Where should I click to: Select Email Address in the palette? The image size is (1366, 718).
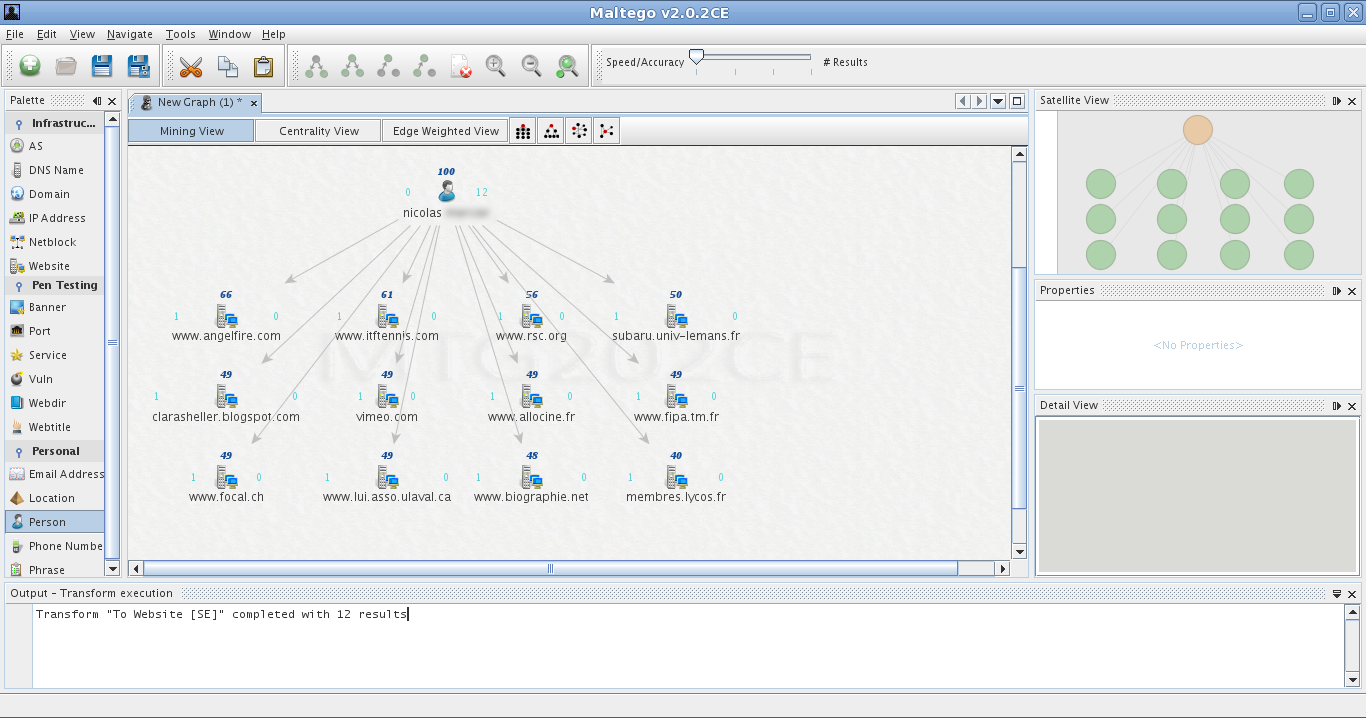click(65, 474)
